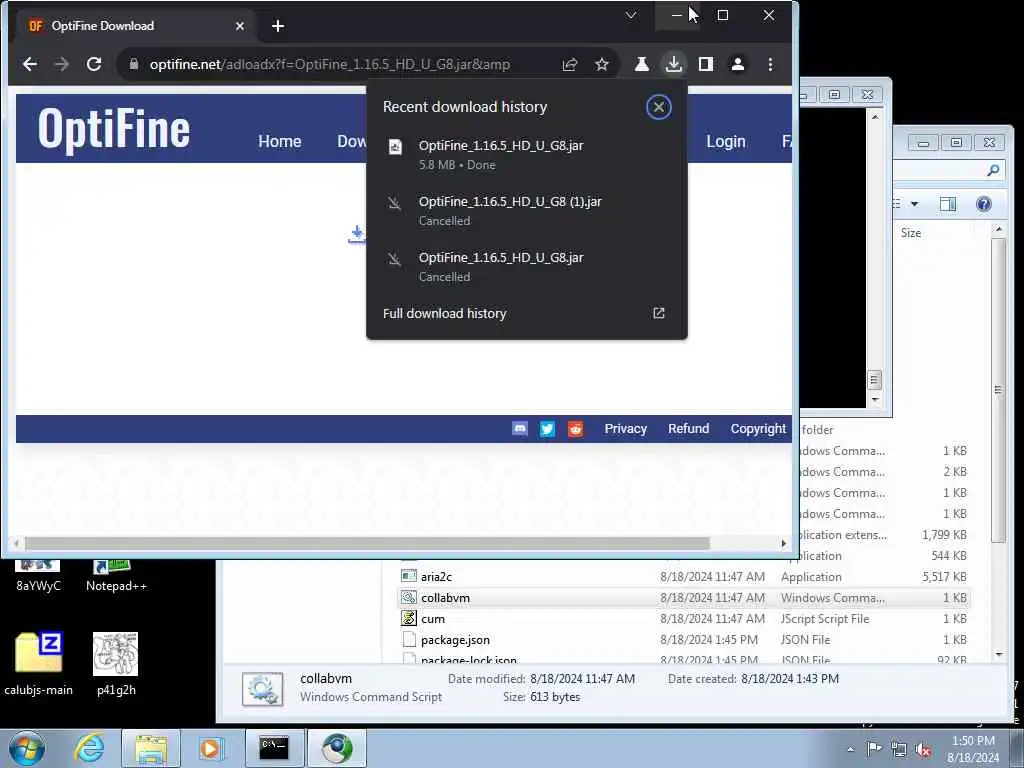Select cancelled OptiFine_1.16.5_HD_U_G8 (1).jar entry

(x=526, y=210)
